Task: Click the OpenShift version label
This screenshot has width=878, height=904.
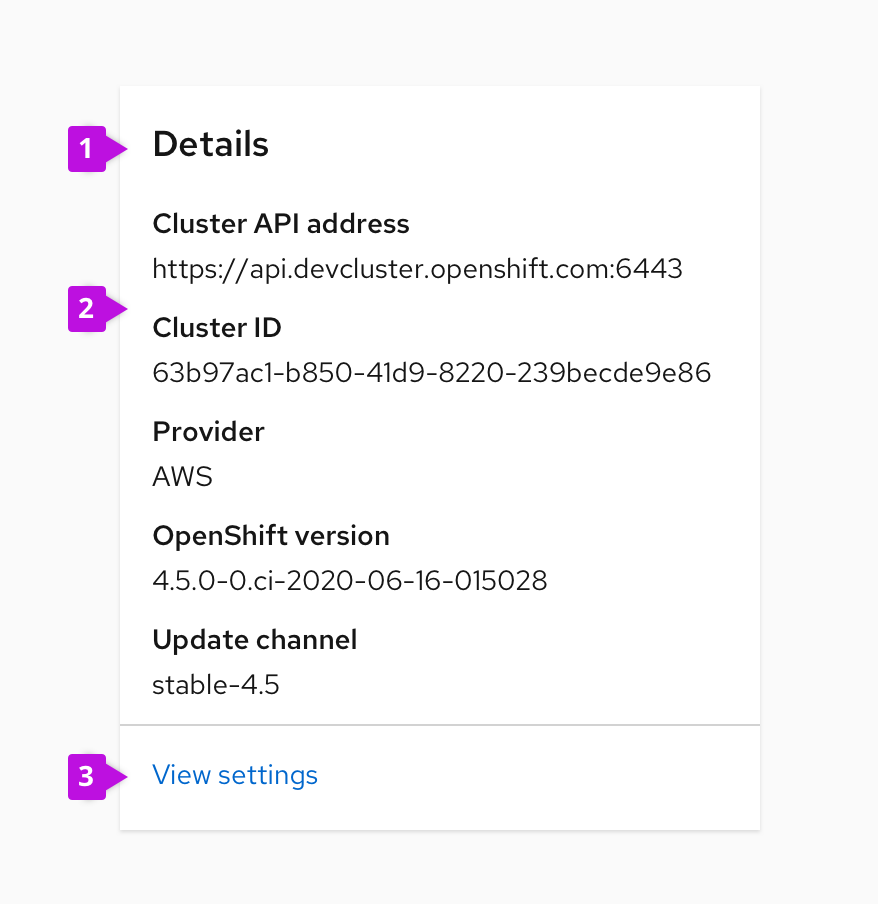Action: pos(271,536)
